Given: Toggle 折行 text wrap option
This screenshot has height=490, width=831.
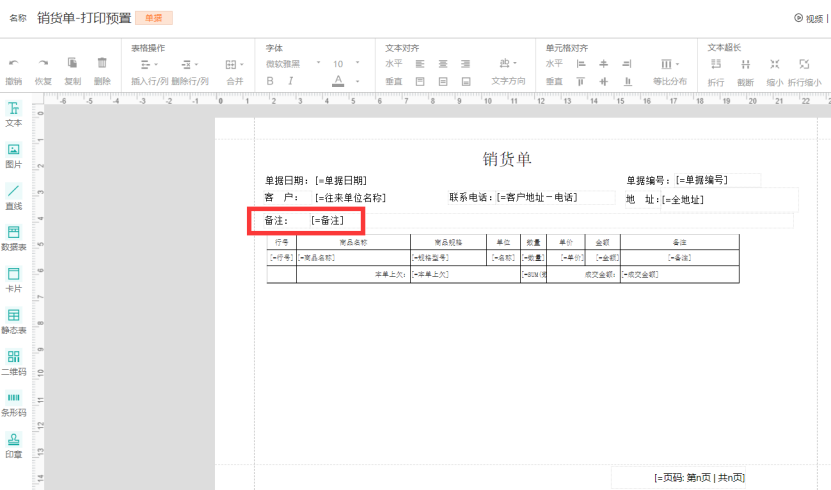Looking at the screenshot, I should (x=716, y=72).
